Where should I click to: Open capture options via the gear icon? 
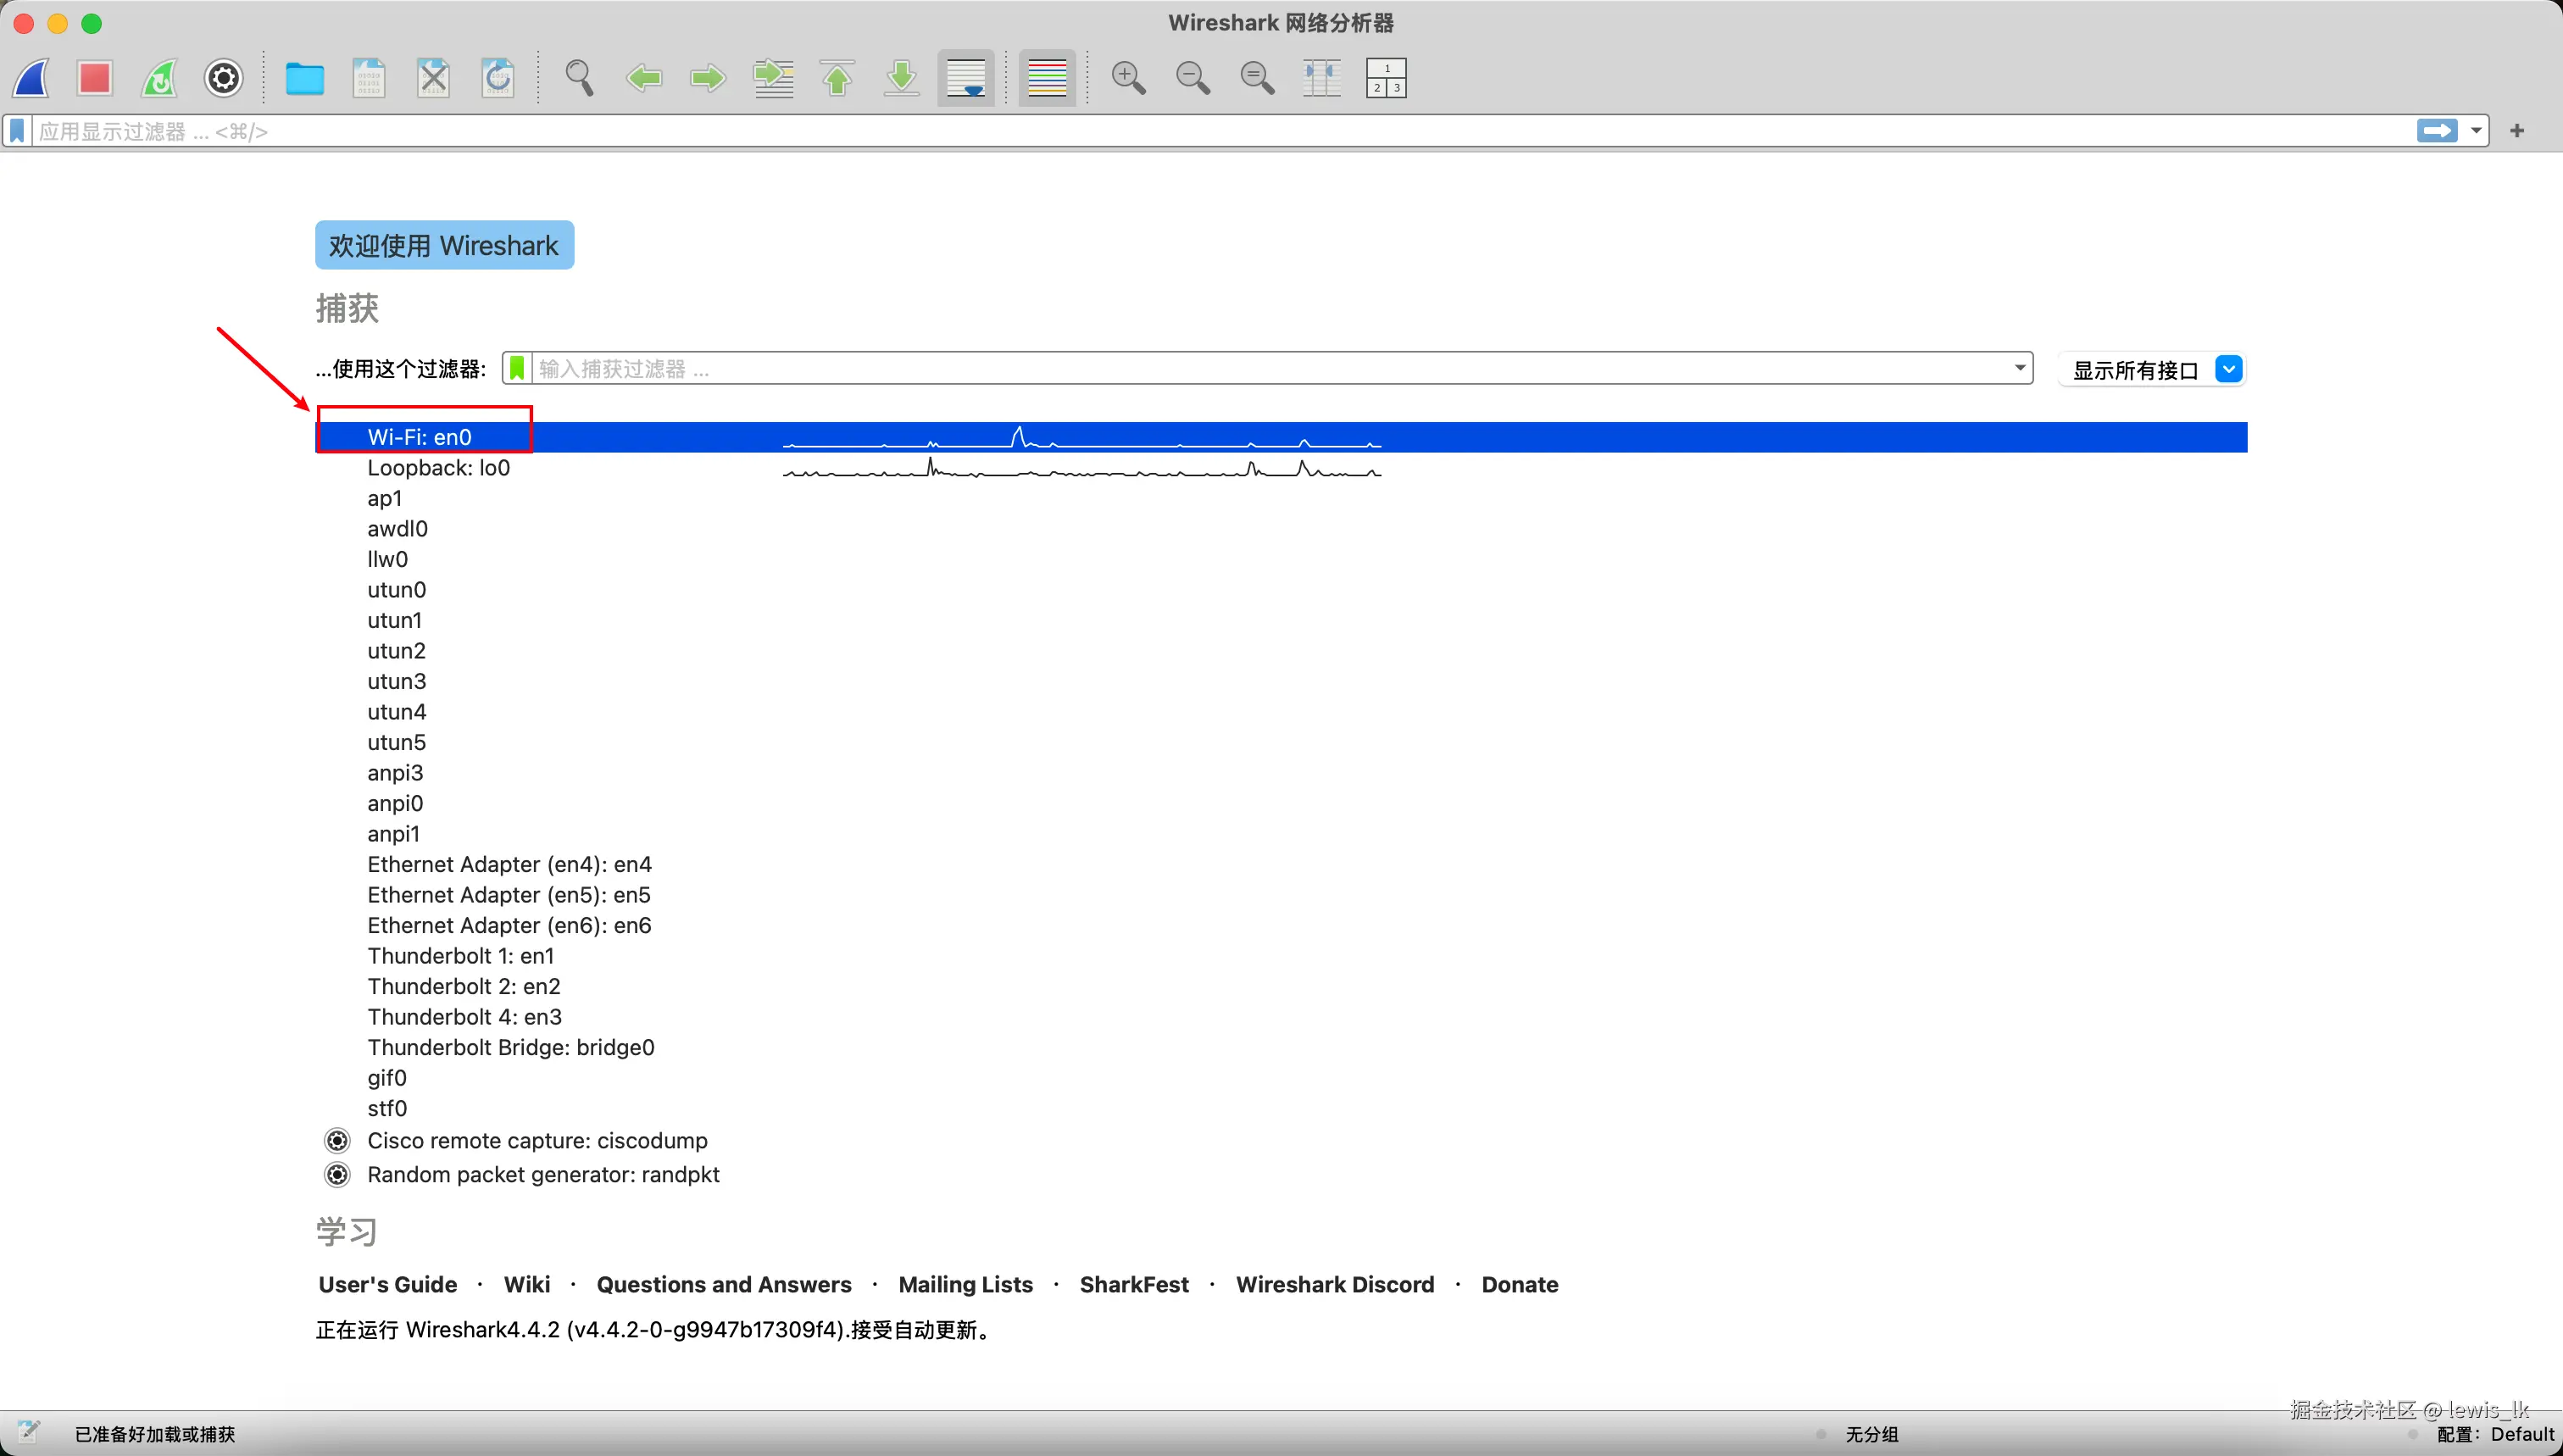(x=223, y=78)
